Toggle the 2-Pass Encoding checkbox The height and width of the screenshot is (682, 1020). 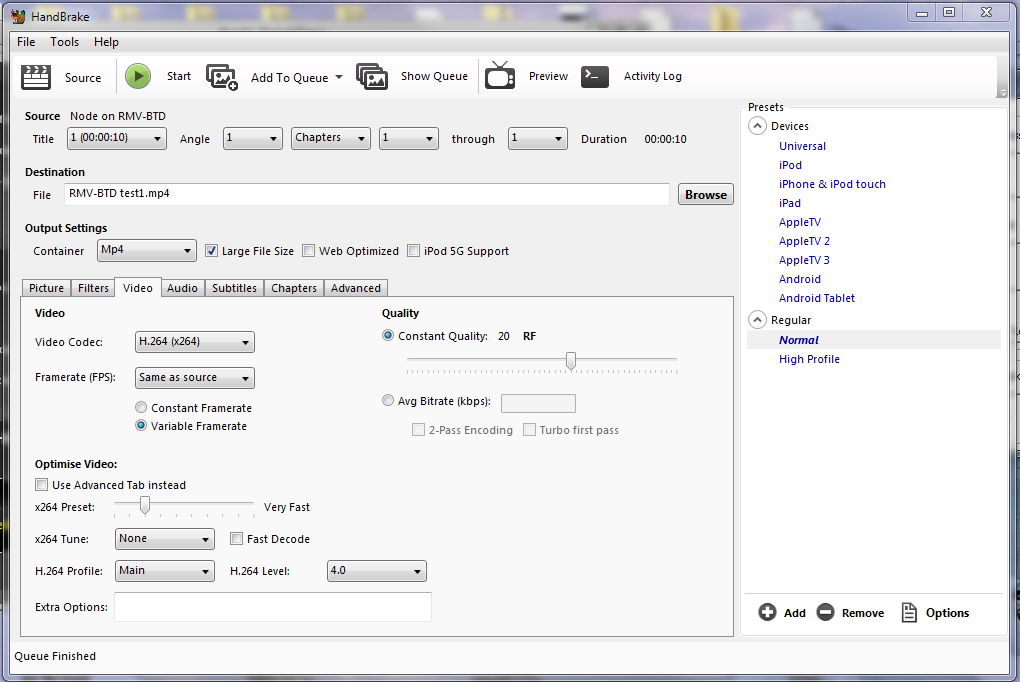click(x=418, y=430)
